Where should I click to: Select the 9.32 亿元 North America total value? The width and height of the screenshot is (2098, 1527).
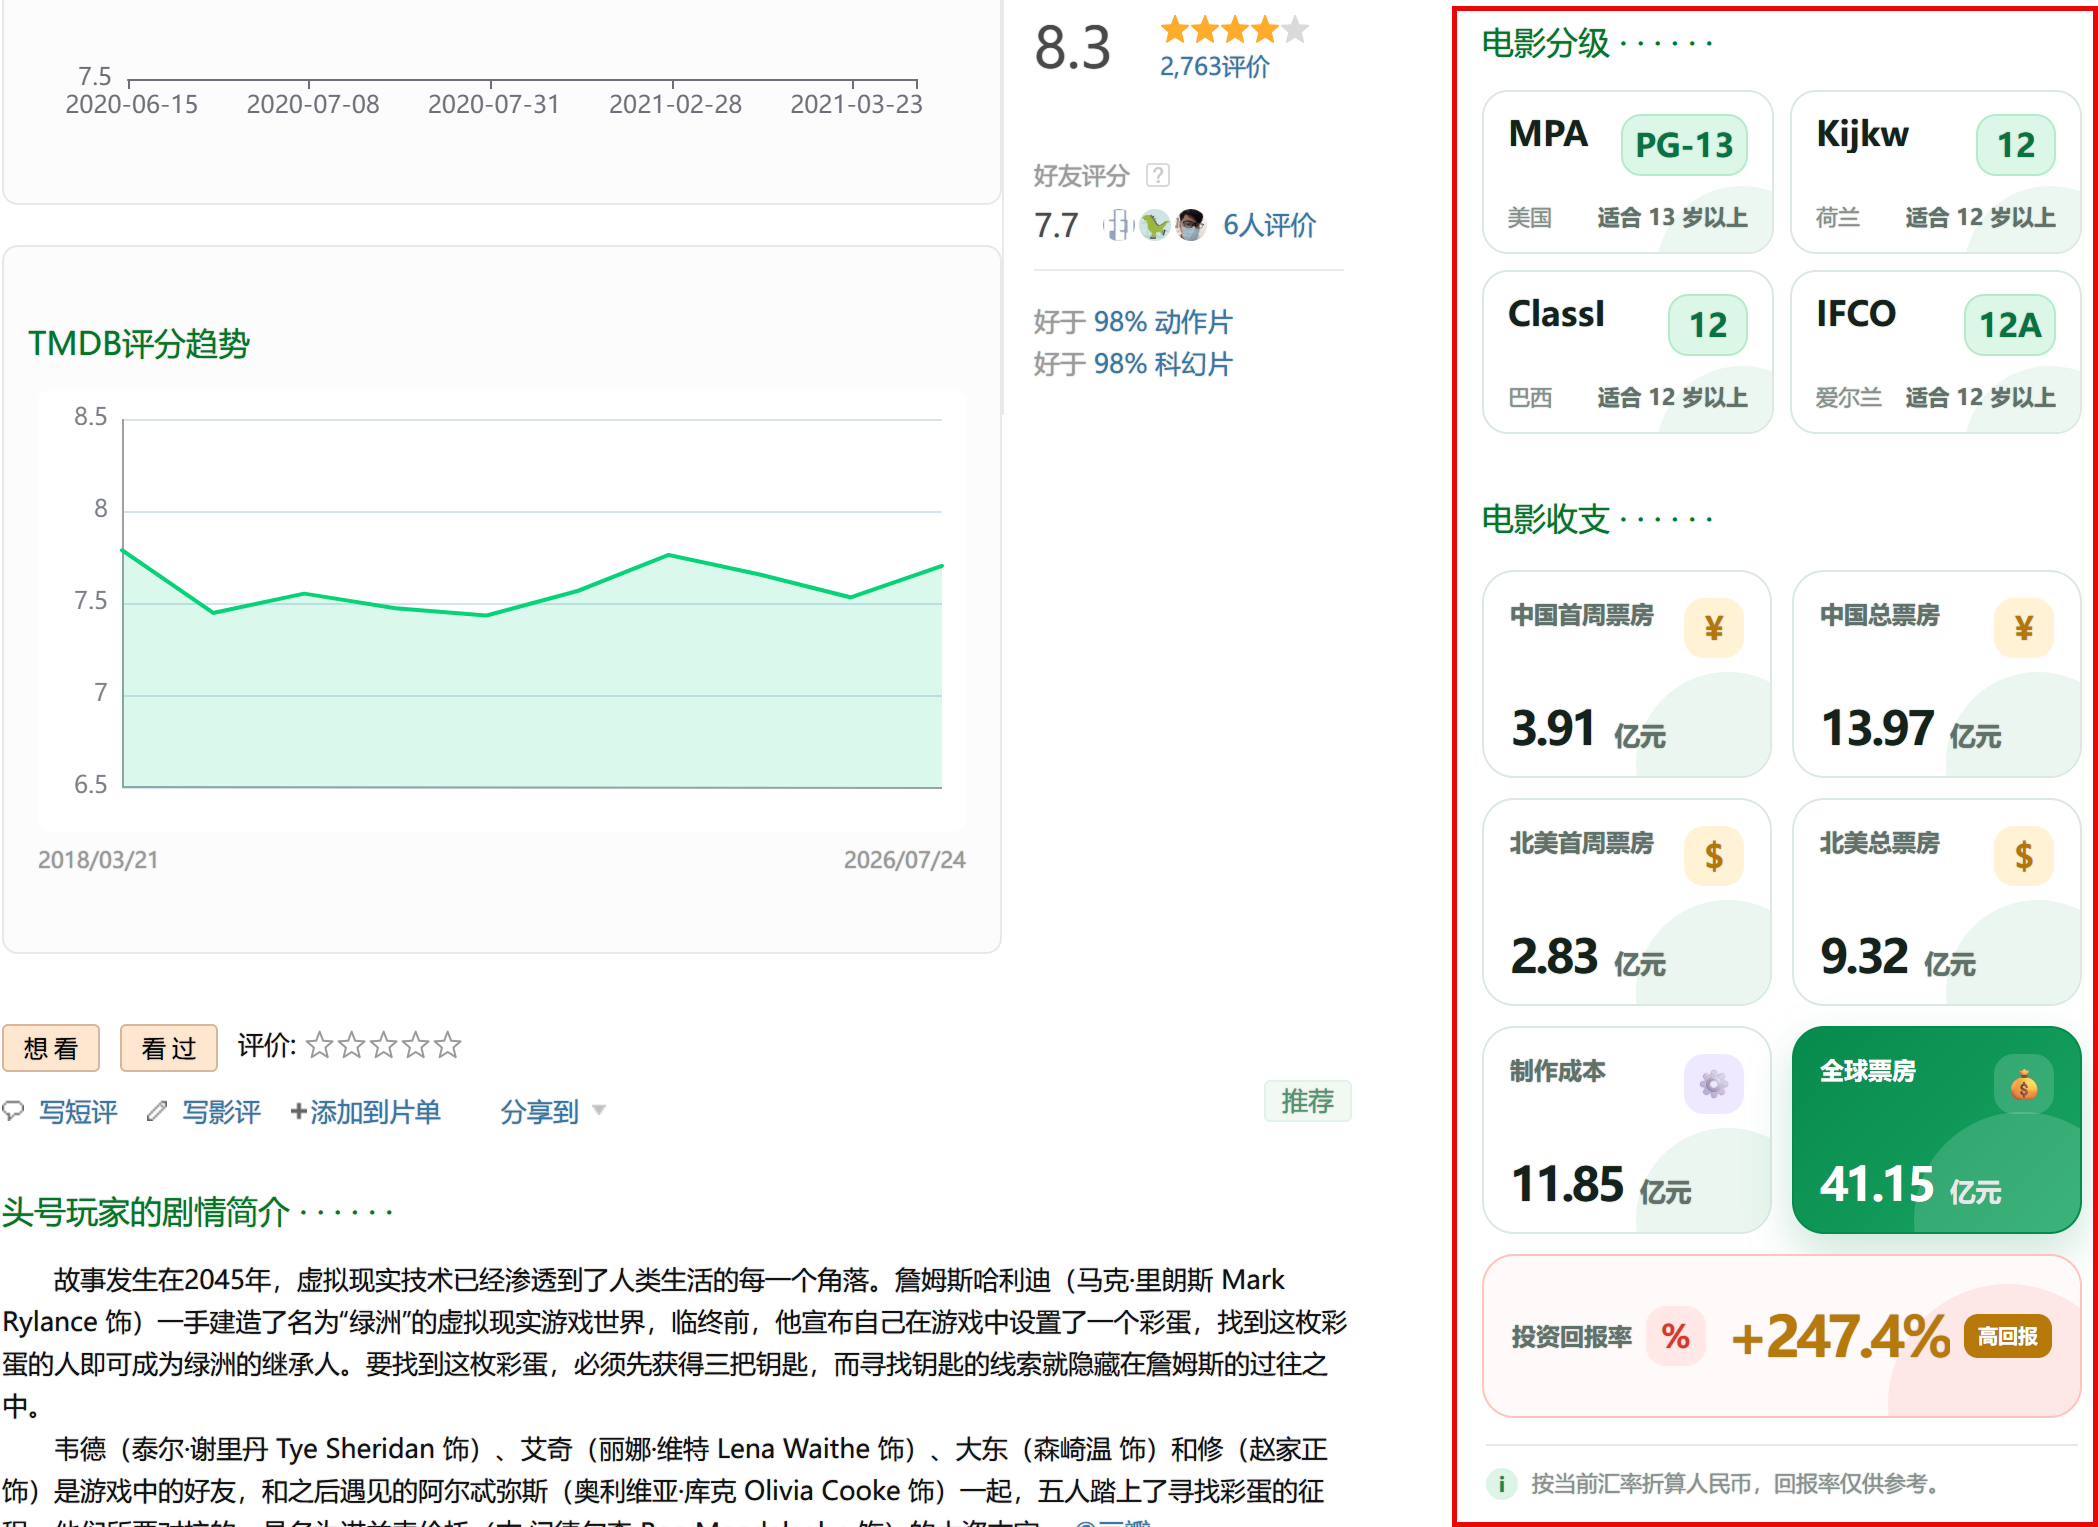click(x=1898, y=956)
